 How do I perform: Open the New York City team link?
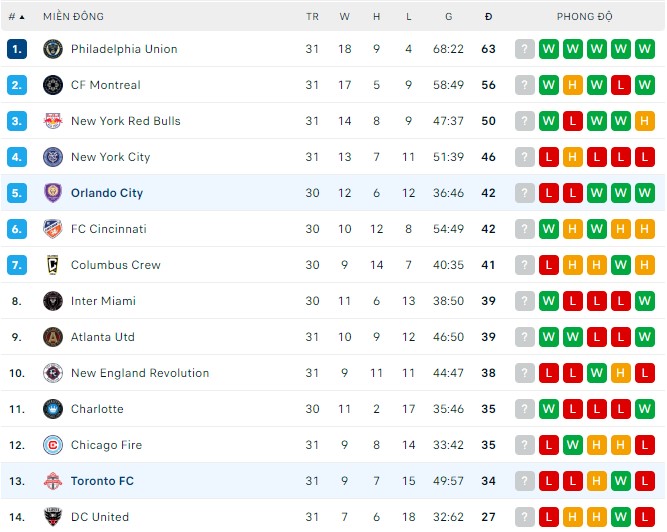point(110,157)
